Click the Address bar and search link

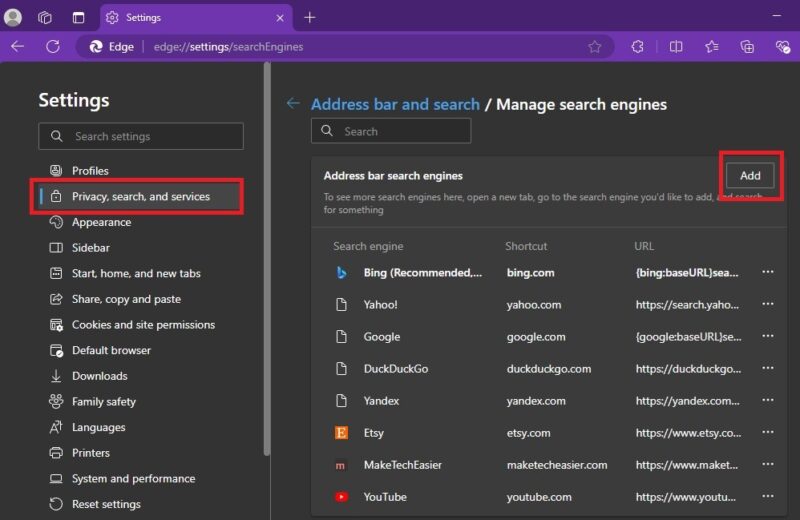(x=395, y=104)
